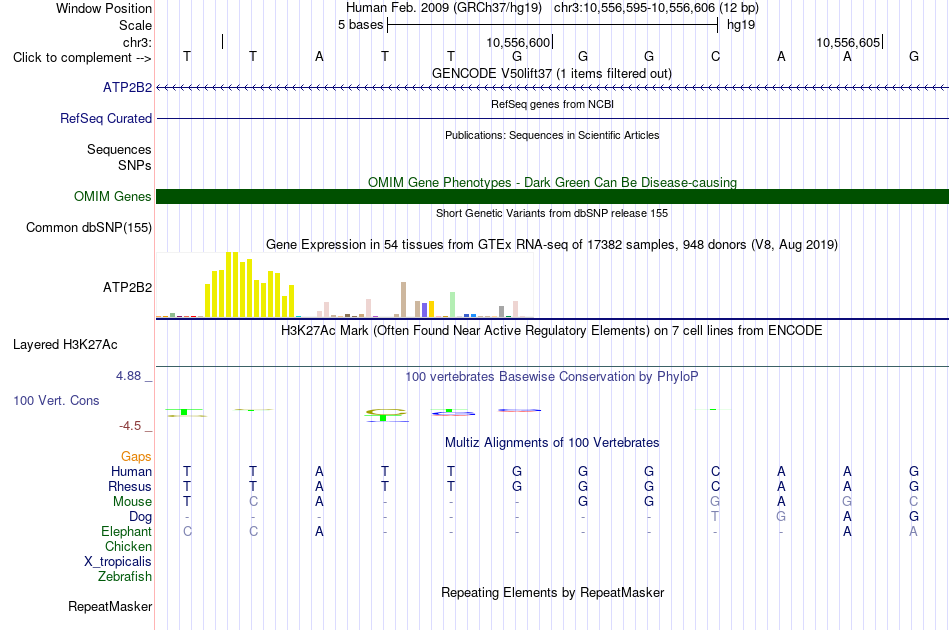The width and height of the screenshot is (950, 630).
Task: Open 'H3K27Ac Mark' ENCODE track title
Action: [552, 331]
